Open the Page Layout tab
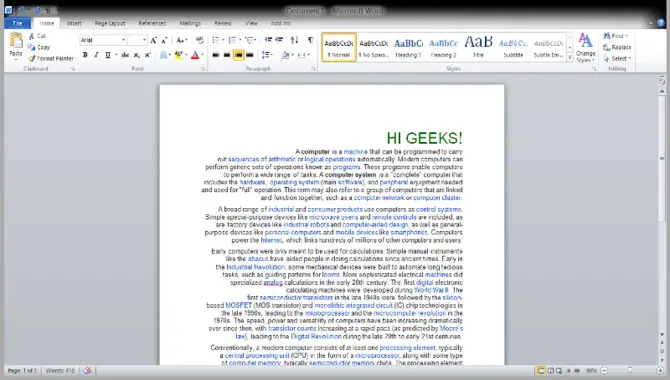The height and width of the screenshot is (380, 670). (x=110, y=23)
